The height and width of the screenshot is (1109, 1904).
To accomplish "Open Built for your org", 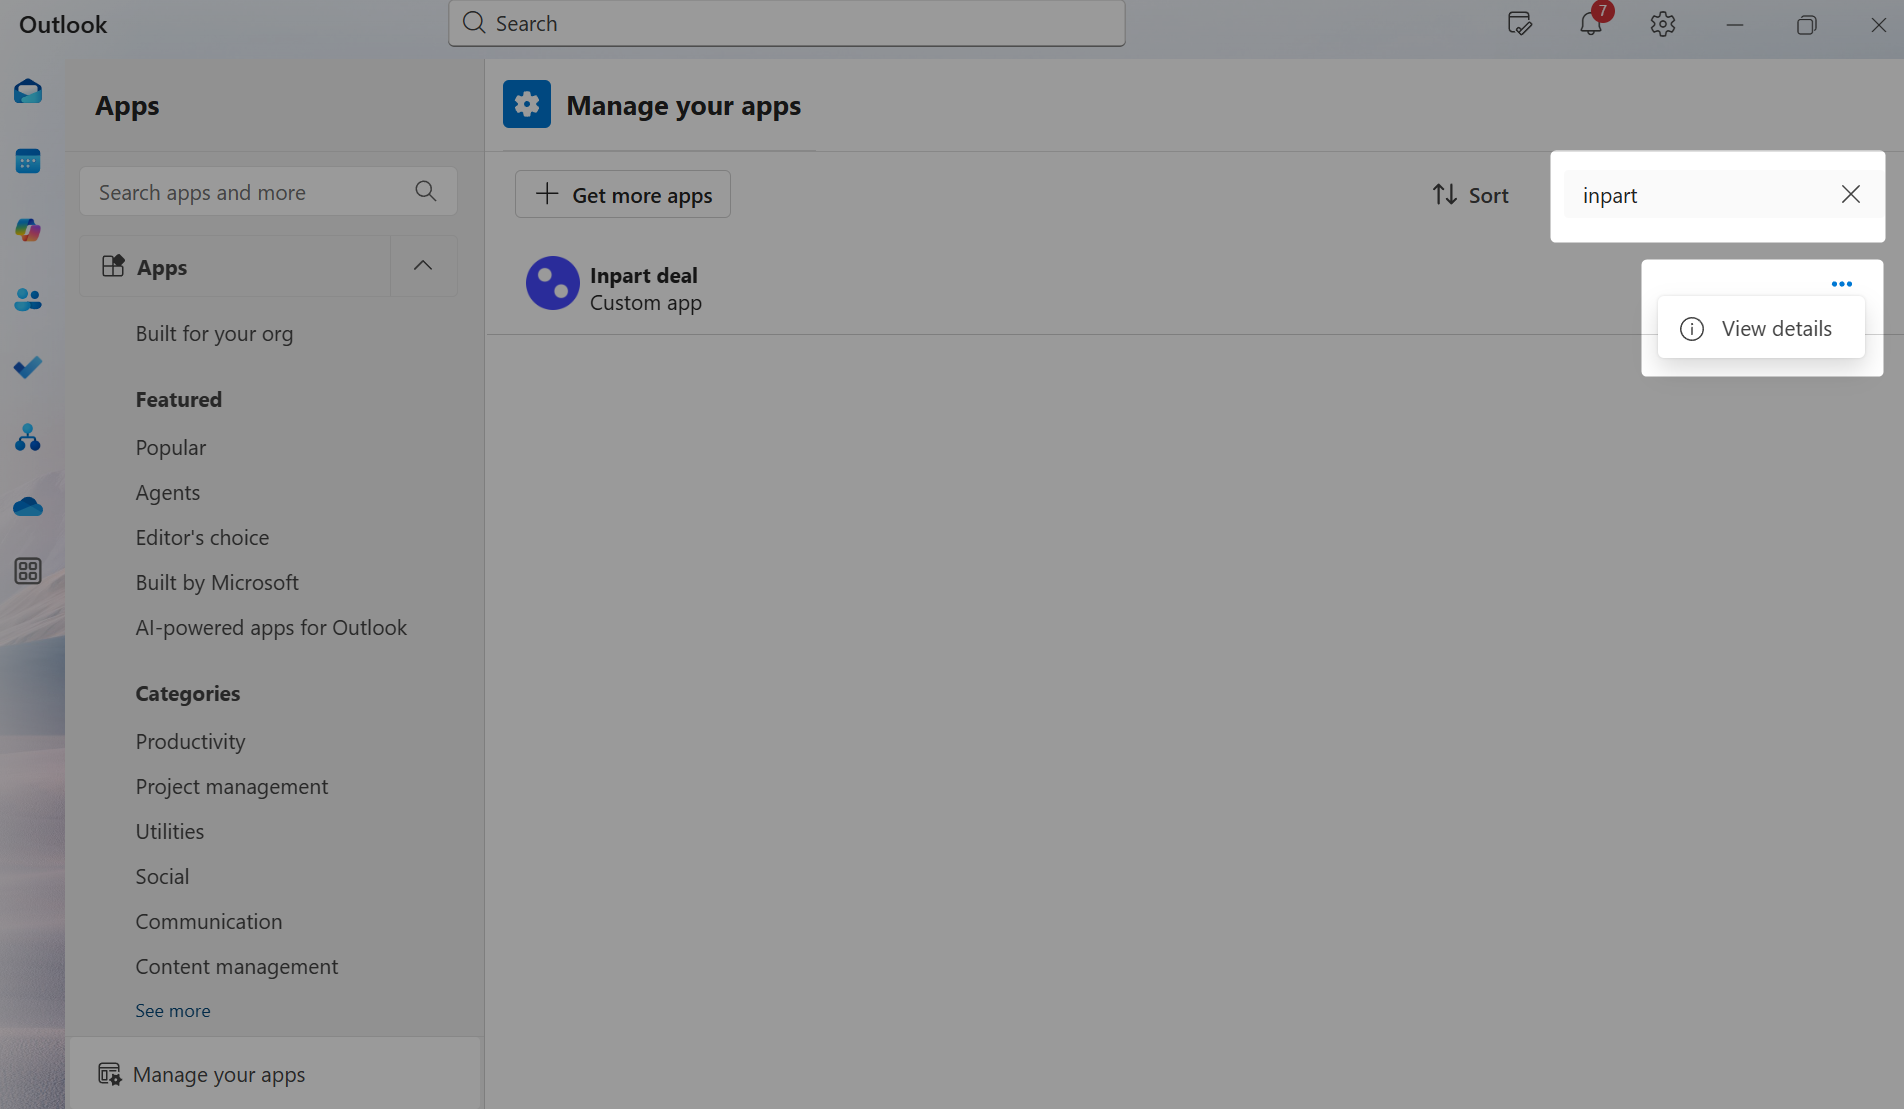I will [214, 333].
